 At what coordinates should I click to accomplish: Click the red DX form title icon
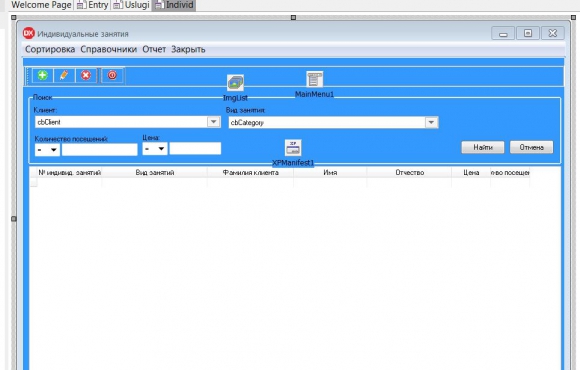click(x=28, y=33)
